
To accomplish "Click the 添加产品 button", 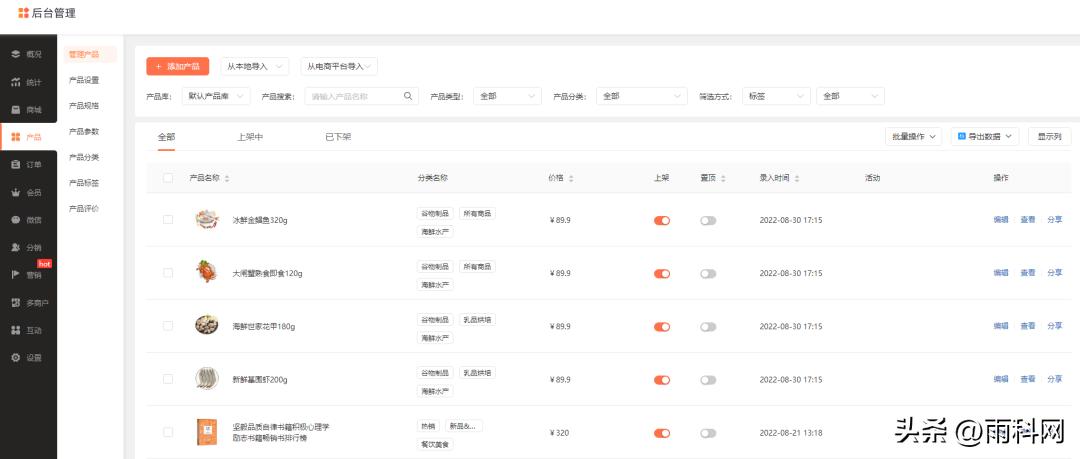I will tap(177, 66).
